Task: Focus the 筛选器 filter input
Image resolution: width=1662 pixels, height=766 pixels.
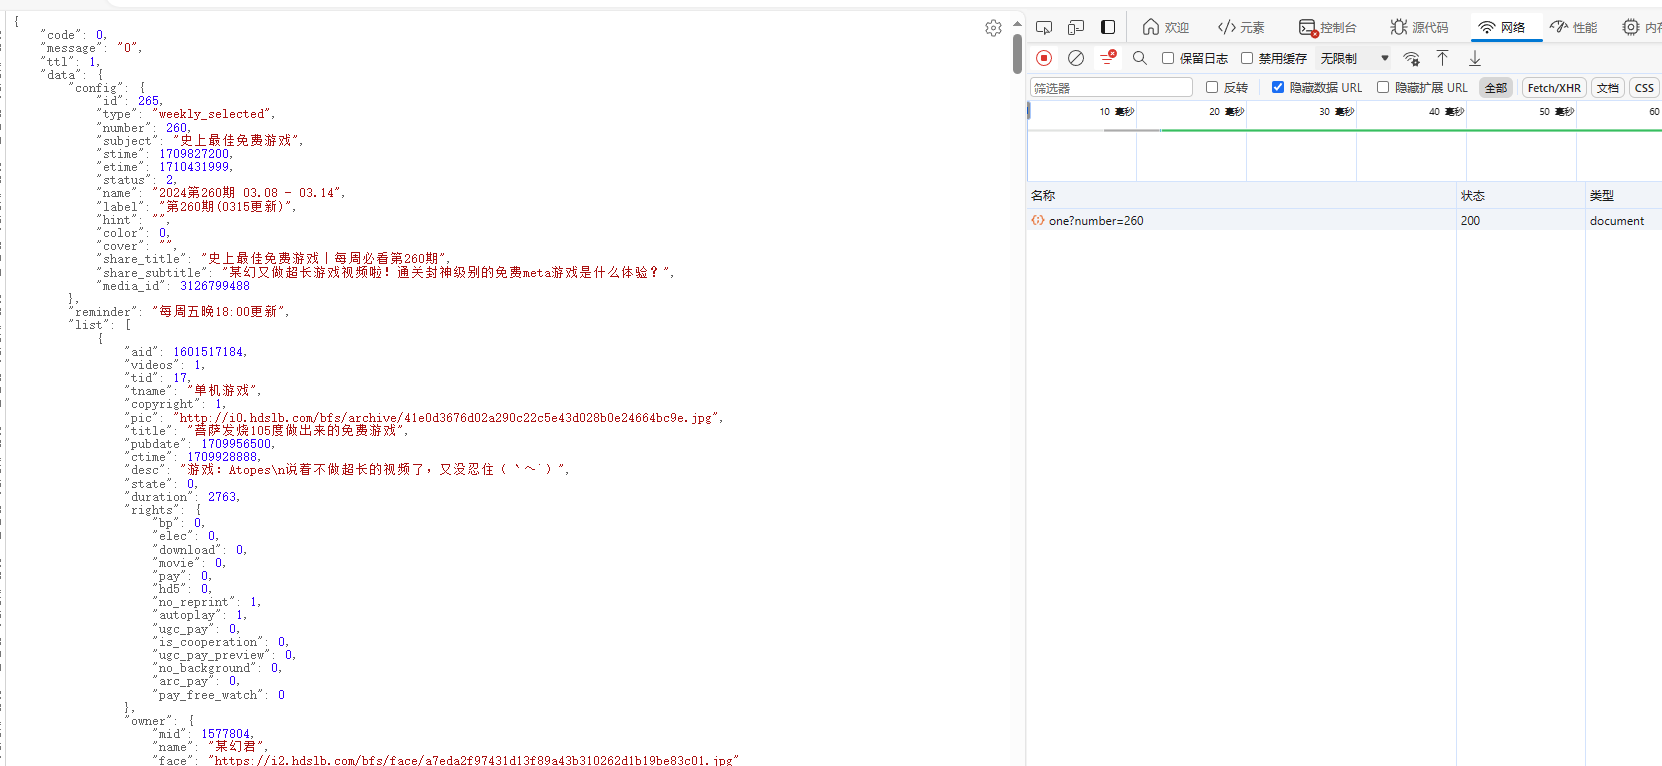Action: 1111,88
